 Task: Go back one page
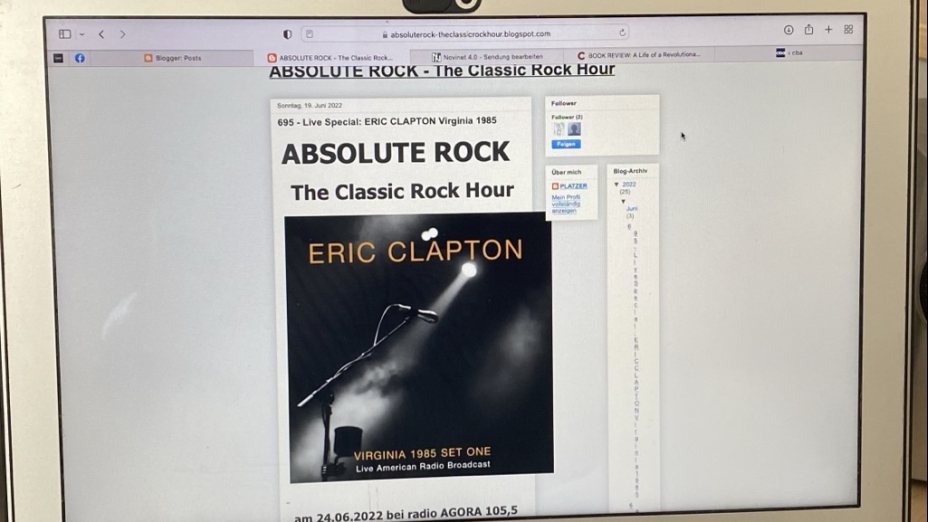(x=102, y=34)
